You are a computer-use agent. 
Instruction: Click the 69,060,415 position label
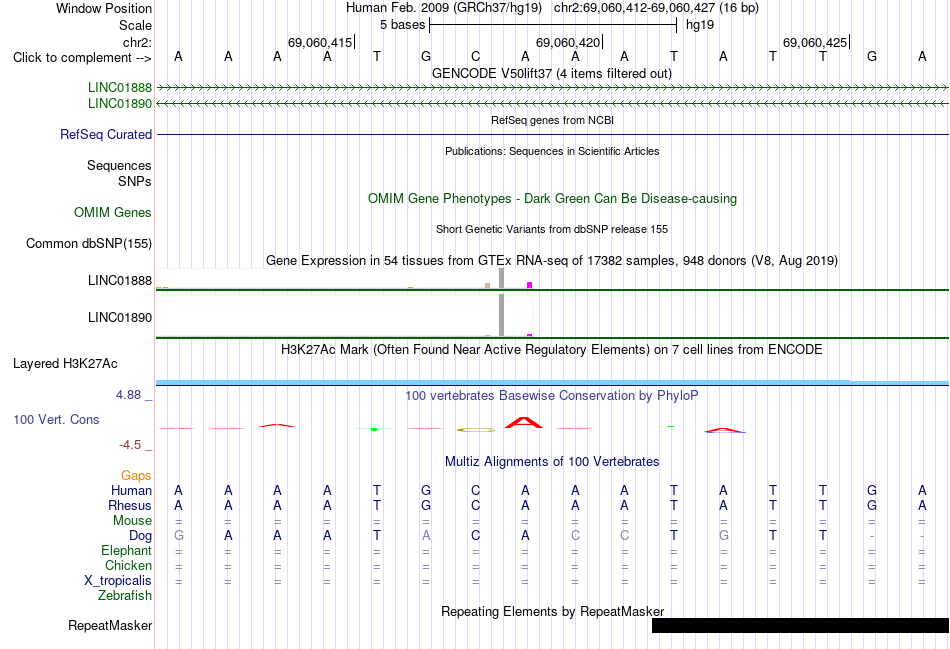pos(320,42)
